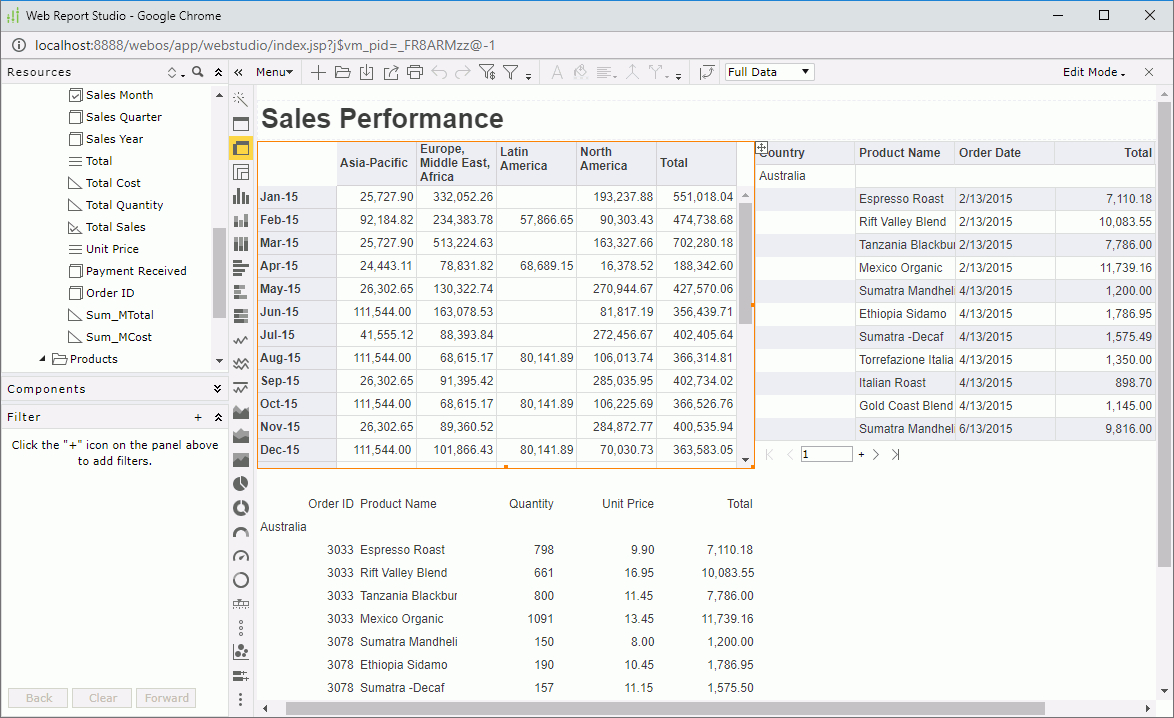This screenshot has width=1174, height=718.
Task: Click the save/import icon in the toolbar
Action: click(x=367, y=71)
